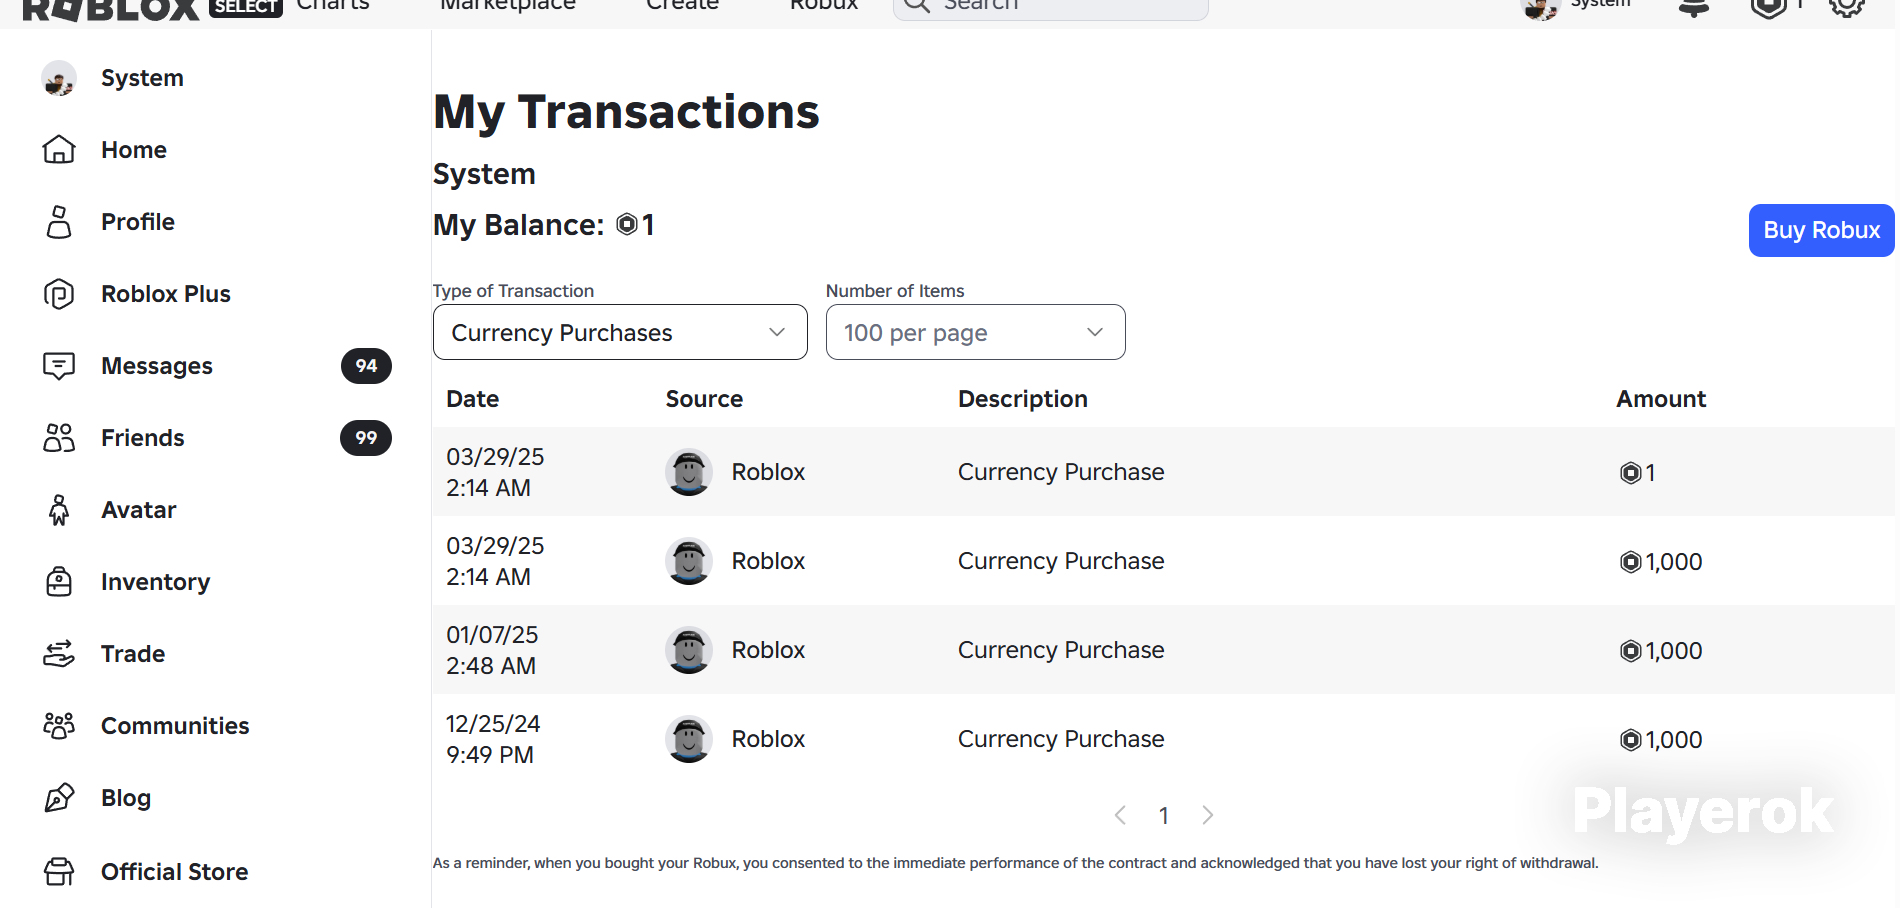Click the Robux withdrawal reminder text
The width and height of the screenshot is (1900, 908).
(1016, 863)
